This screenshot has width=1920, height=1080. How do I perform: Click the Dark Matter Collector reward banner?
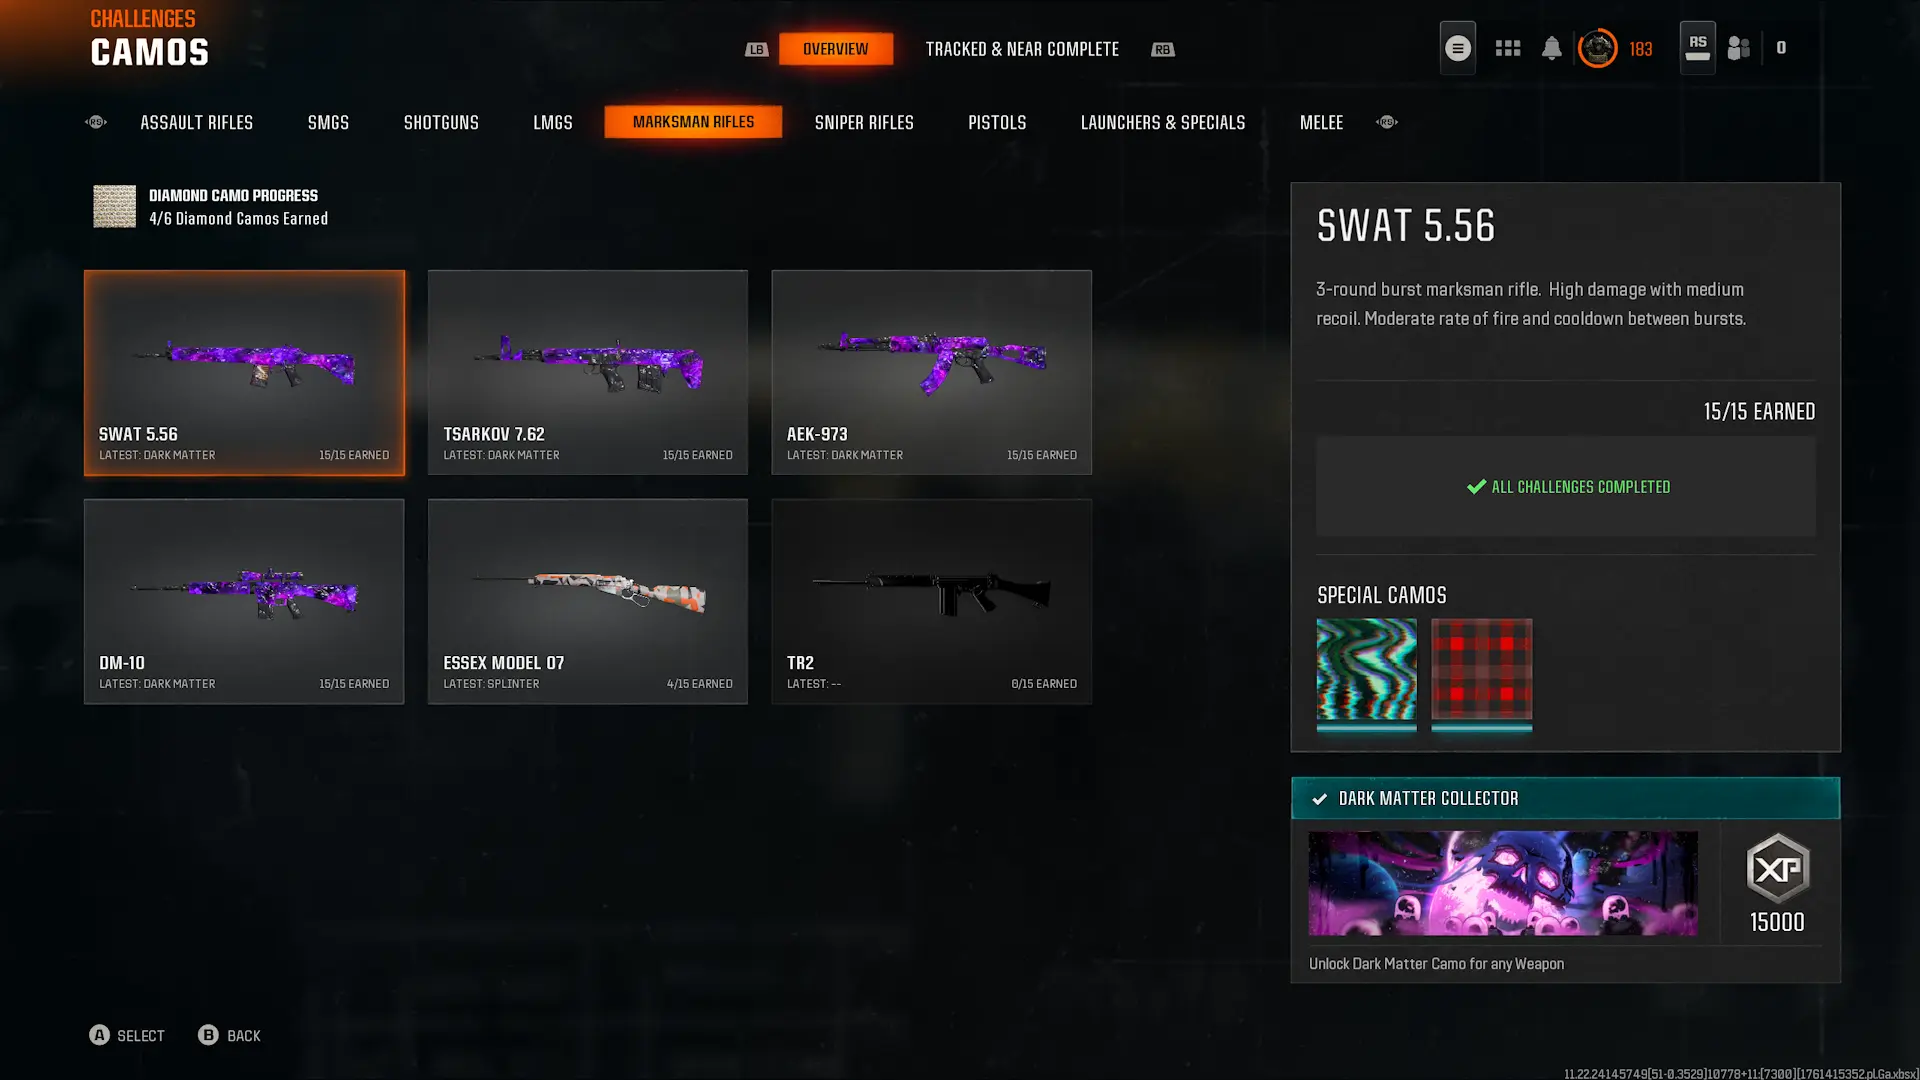point(1565,798)
